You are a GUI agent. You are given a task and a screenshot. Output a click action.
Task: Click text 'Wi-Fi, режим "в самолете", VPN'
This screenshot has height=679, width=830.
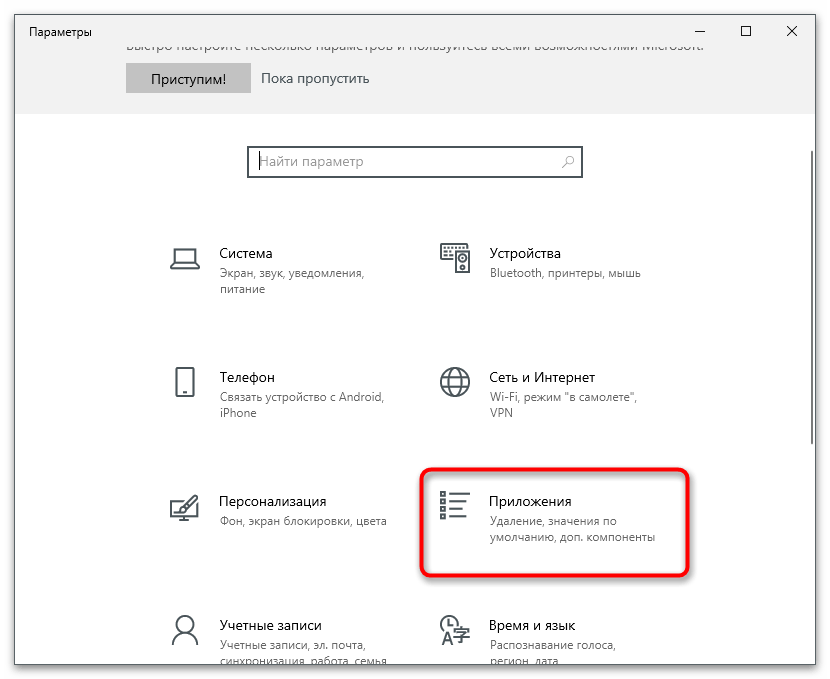click(563, 405)
